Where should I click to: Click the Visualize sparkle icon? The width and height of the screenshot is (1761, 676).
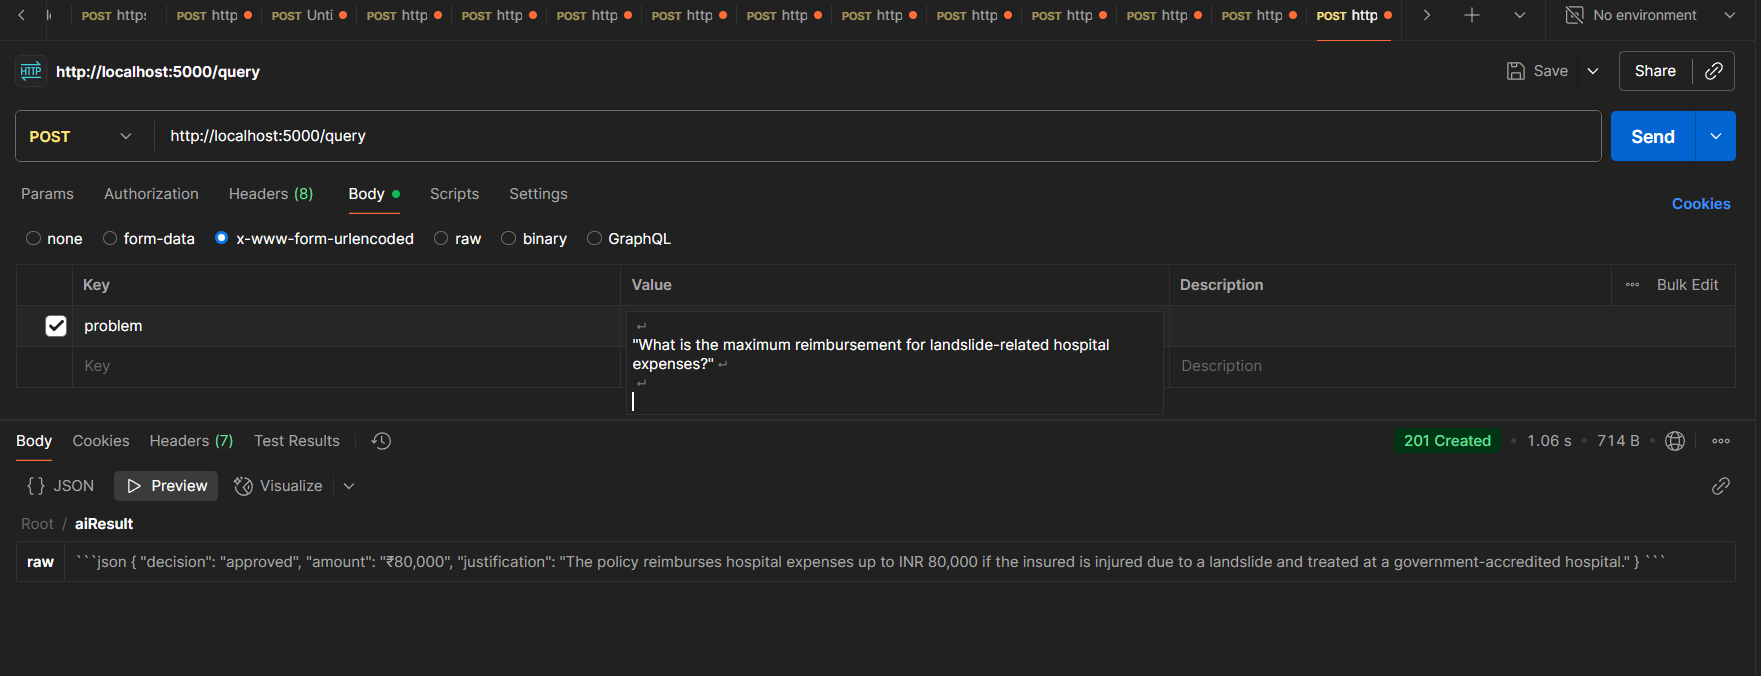click(243, 486)
